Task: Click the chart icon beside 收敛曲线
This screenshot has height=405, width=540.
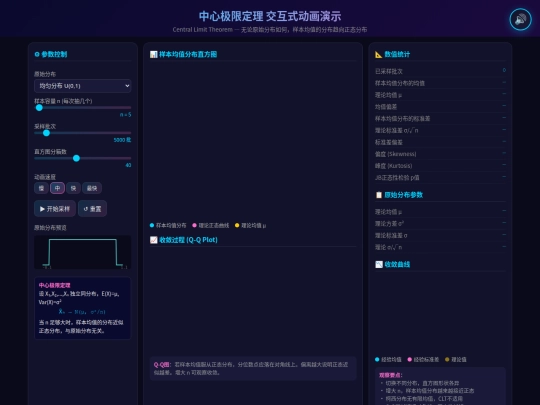Action: [x=378, y=264]
